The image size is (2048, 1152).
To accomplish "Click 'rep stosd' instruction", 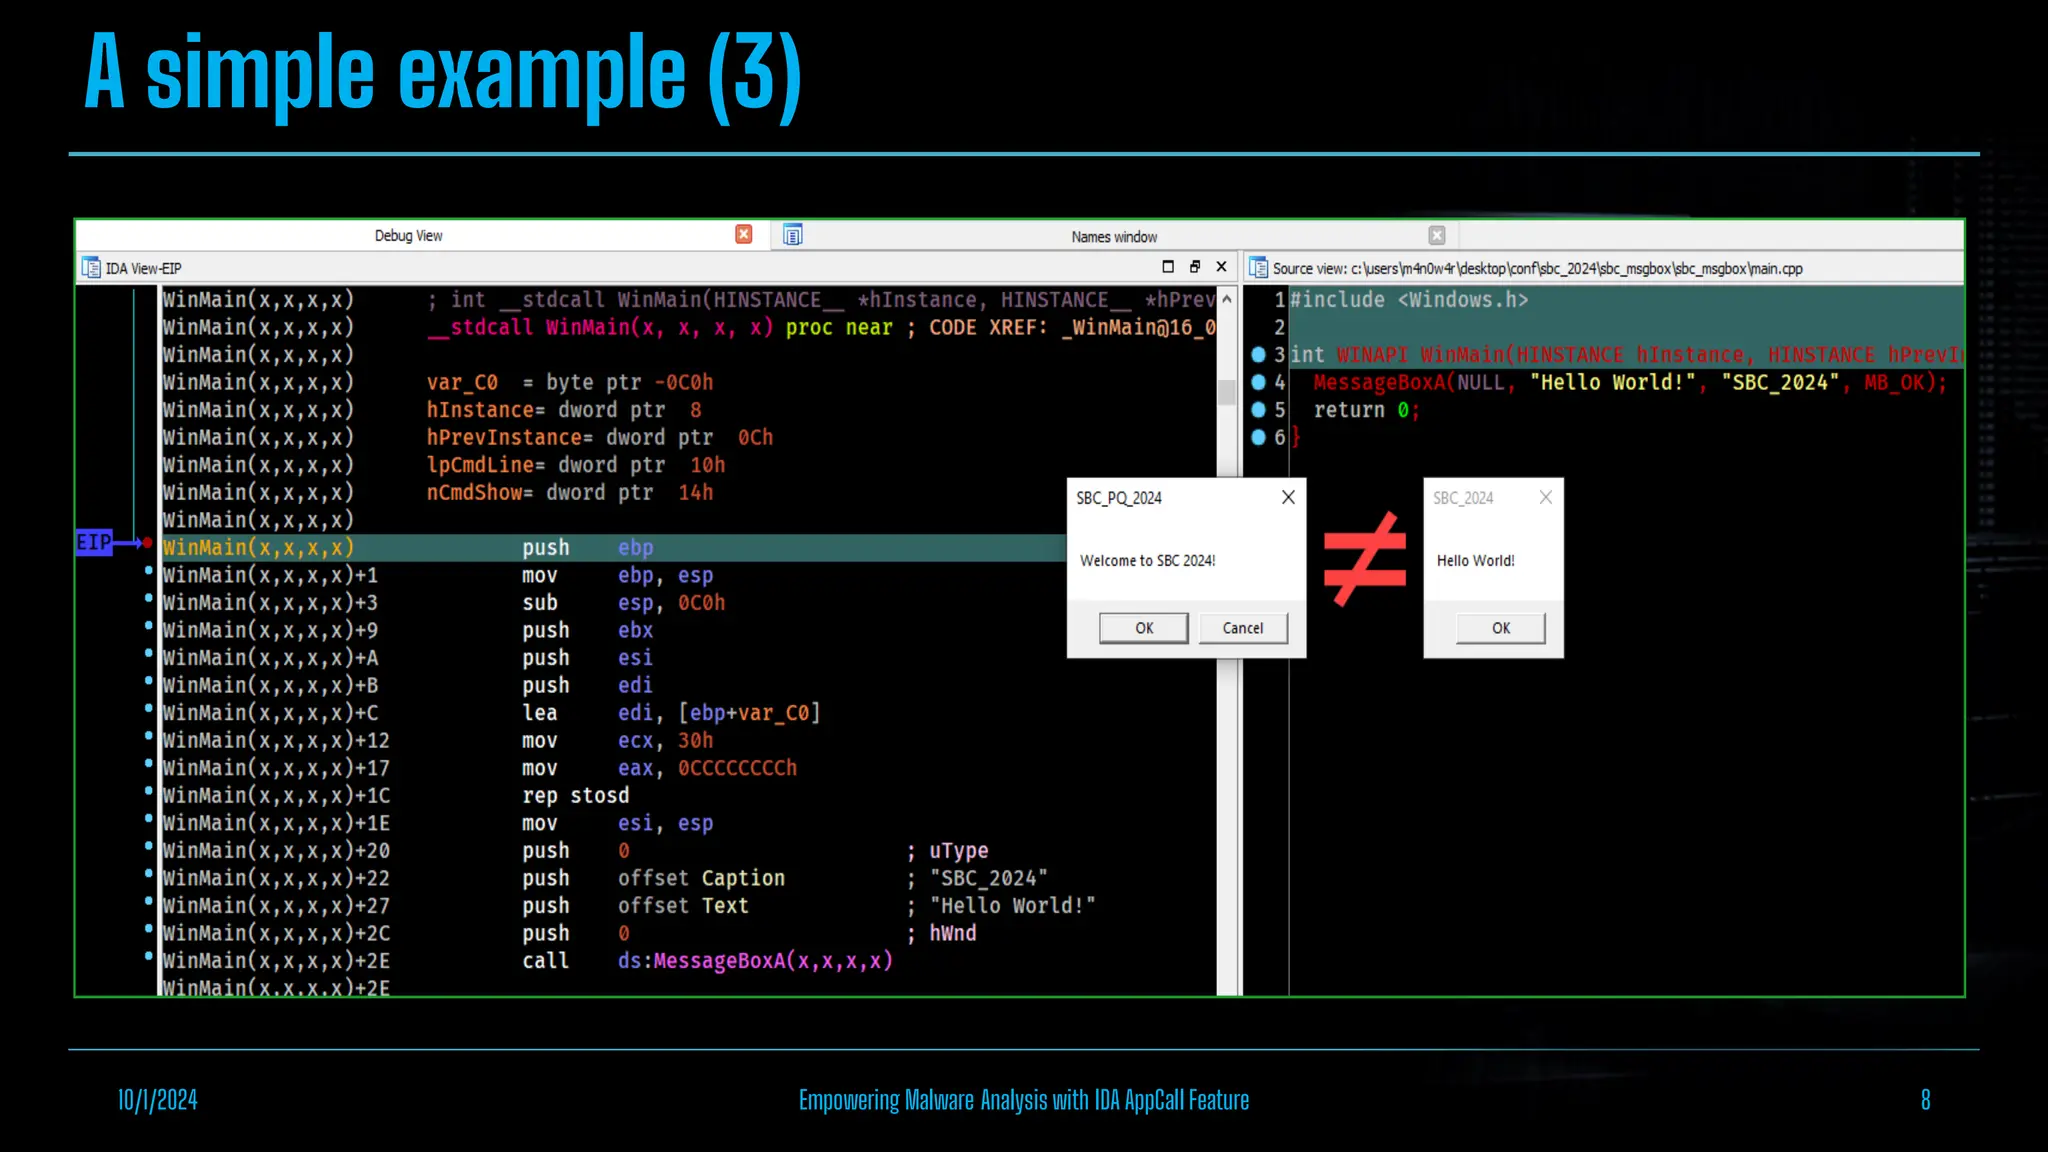I will [575, 796].
